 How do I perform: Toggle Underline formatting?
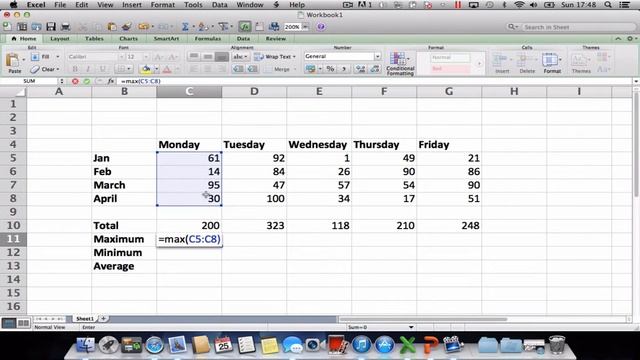(x=102, y=69)
